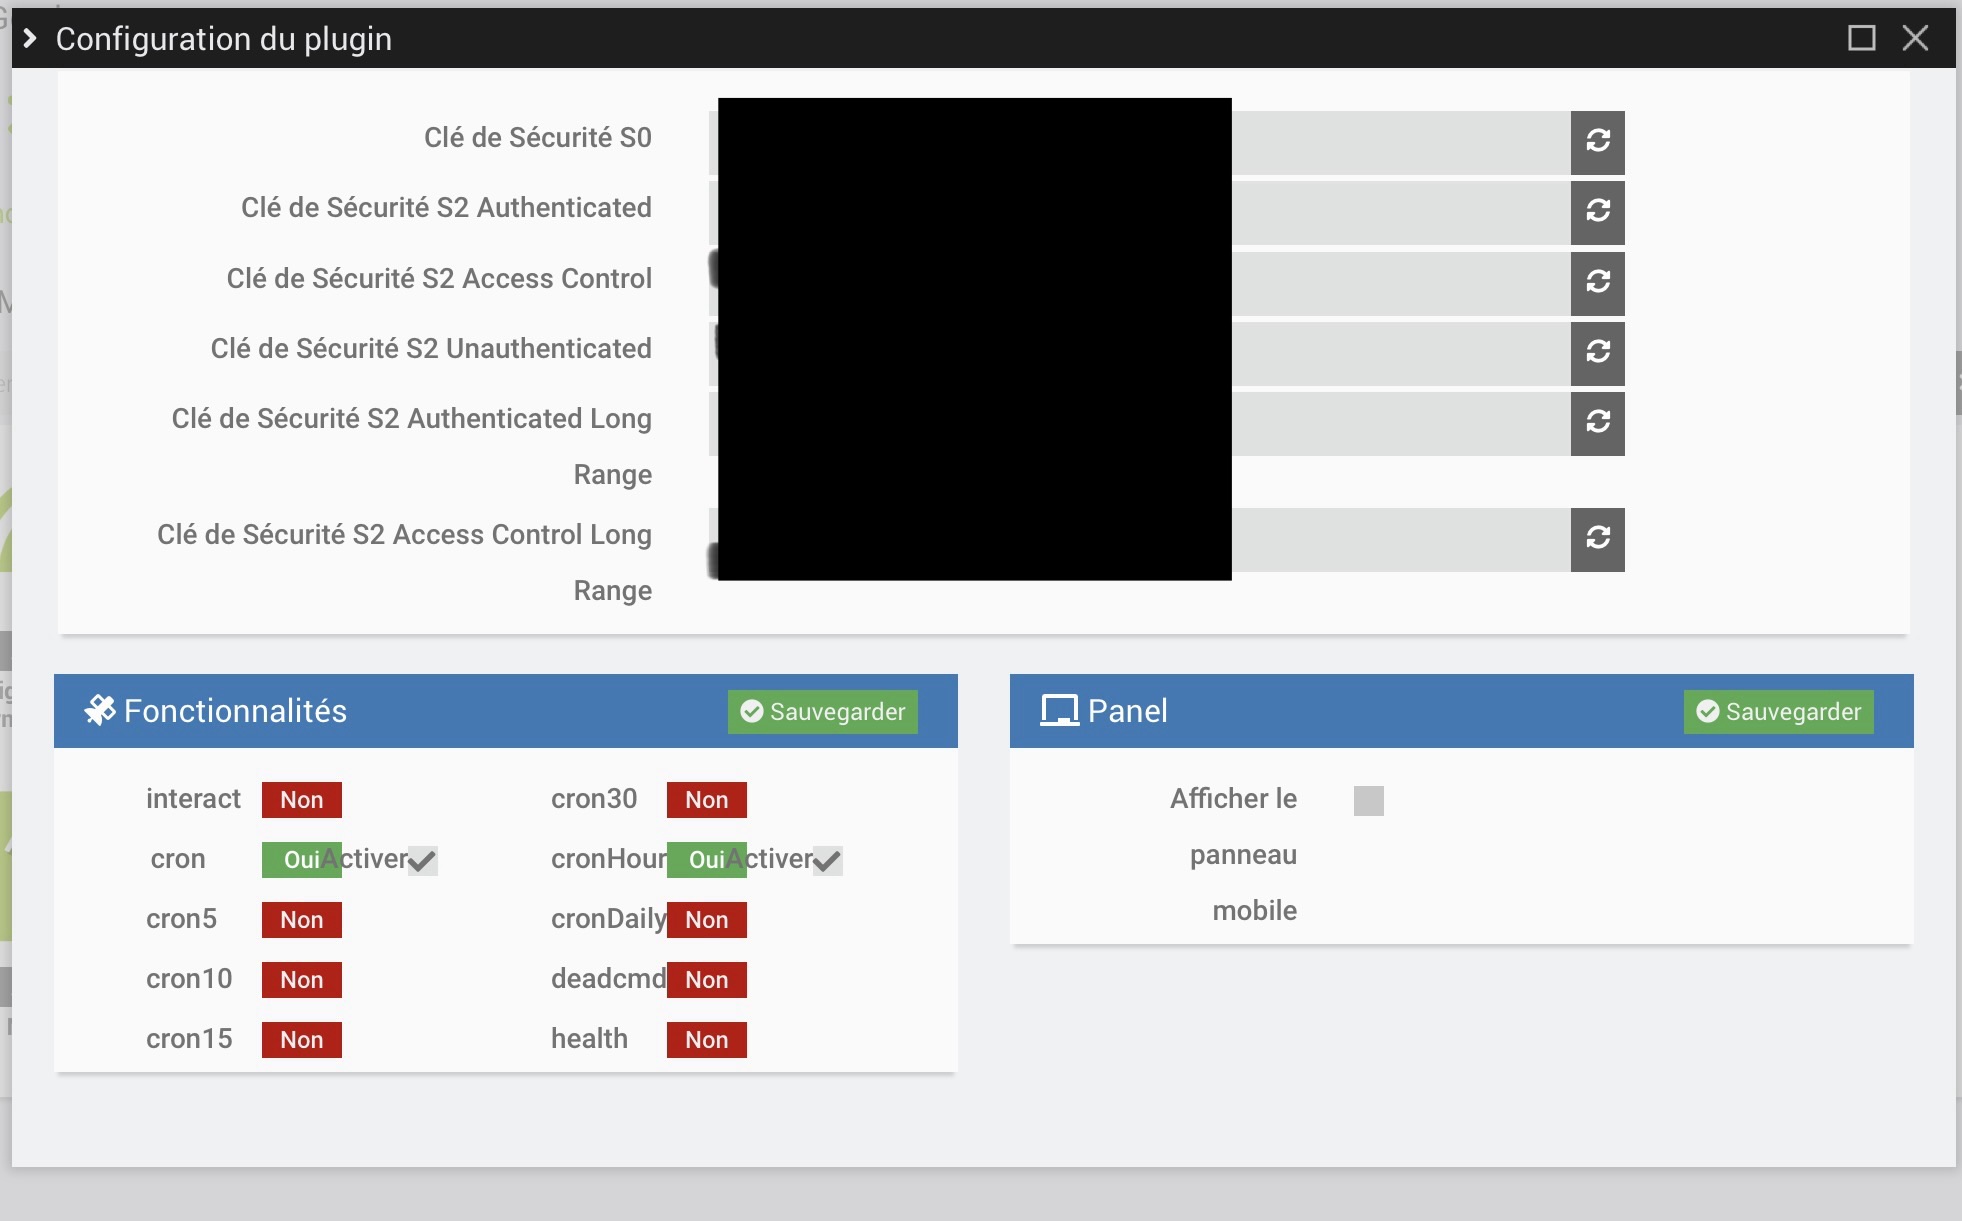1962x1221 pixels.
Task: Click the Fonctionnalités puzzle icon
Action: point(99,711)
